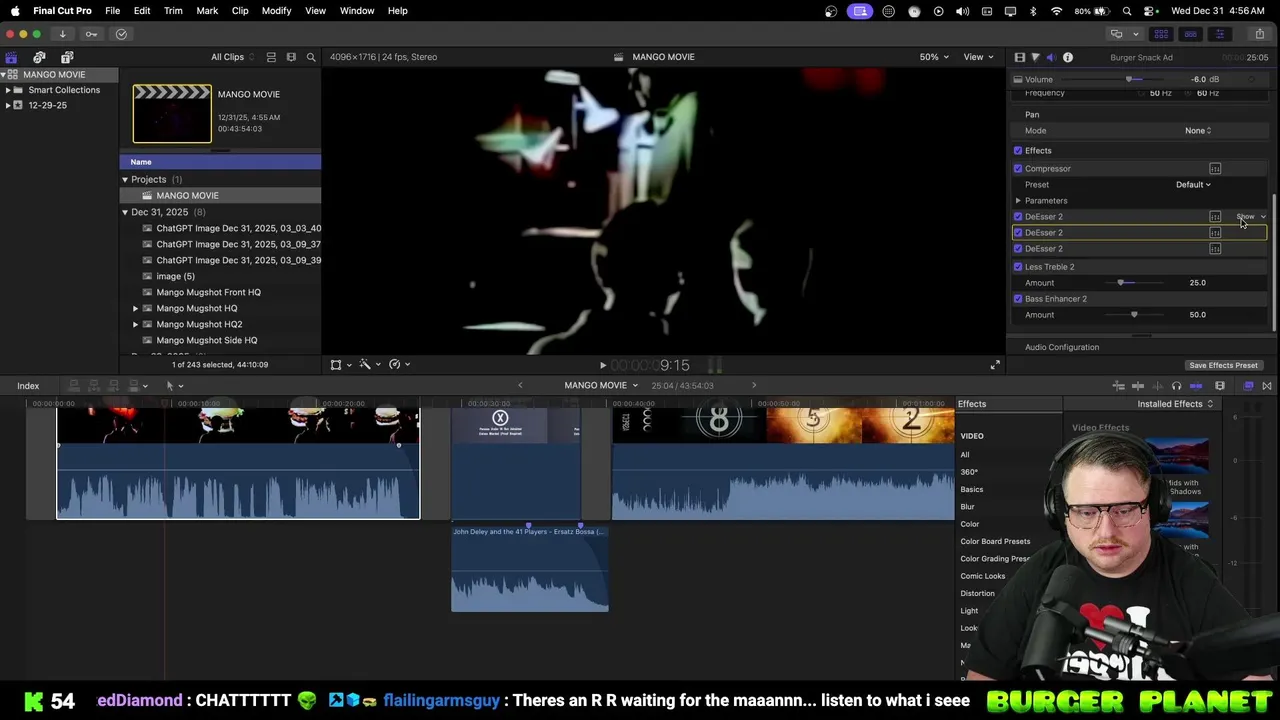Adjust the Bass Enhancer 2 Amount slider
Screen dimensions: 1280x720
(x=1134, y=315)
